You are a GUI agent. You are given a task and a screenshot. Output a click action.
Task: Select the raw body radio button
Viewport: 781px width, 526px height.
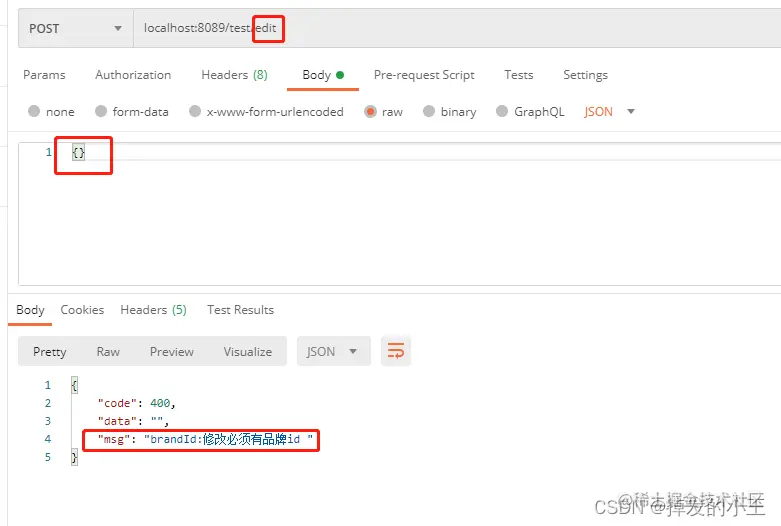tap(370, 111)
